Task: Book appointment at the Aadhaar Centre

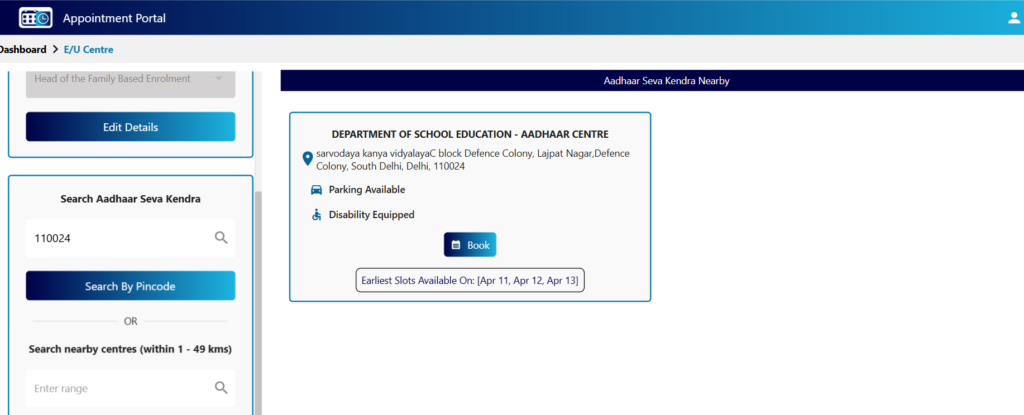Action: [470, 245]
